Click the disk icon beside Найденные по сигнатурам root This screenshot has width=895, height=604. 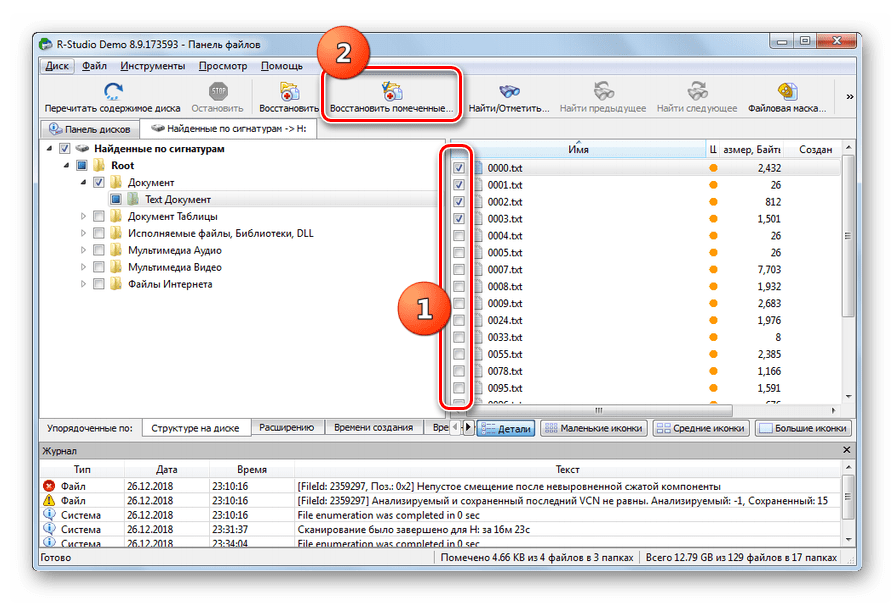(x=82, y=148)
